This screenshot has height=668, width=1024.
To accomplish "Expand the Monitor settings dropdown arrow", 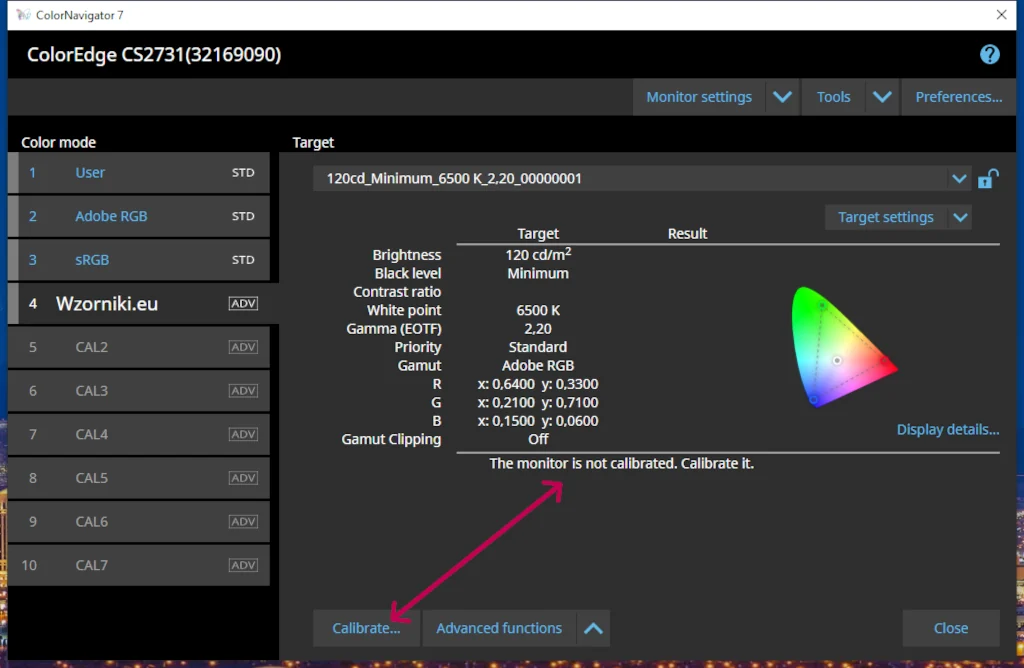I will pos(782,97).
